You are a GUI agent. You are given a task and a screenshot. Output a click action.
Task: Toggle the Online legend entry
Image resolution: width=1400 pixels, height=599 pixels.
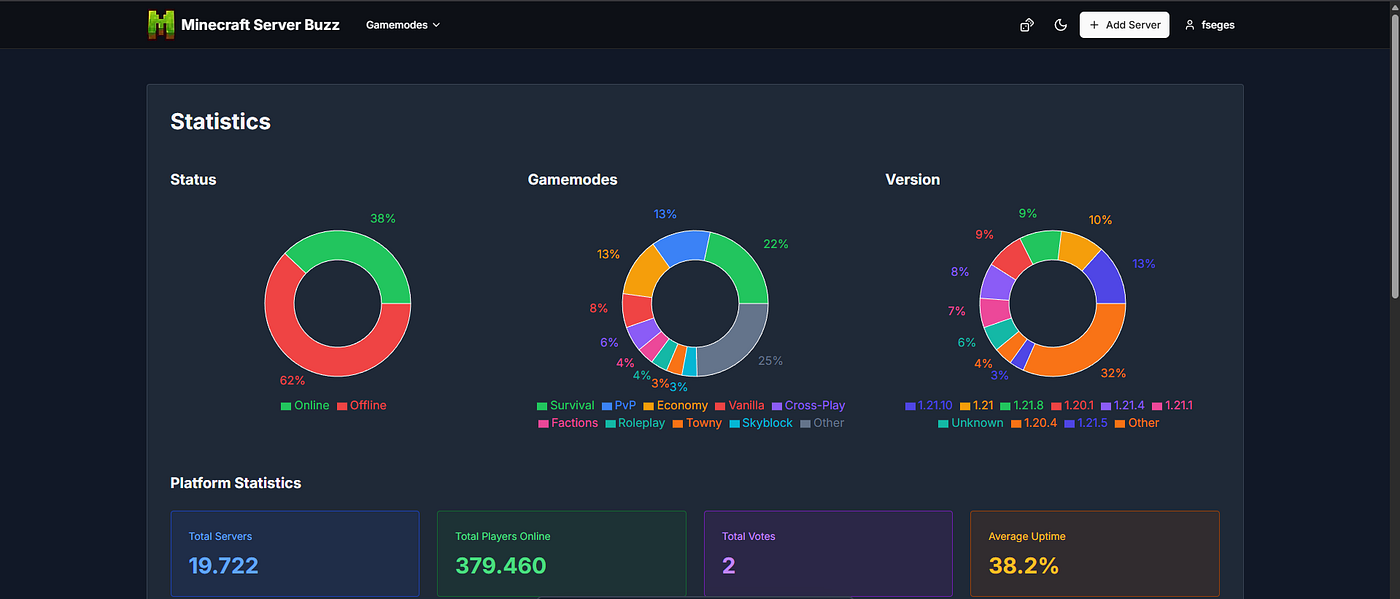coord(305,405)
